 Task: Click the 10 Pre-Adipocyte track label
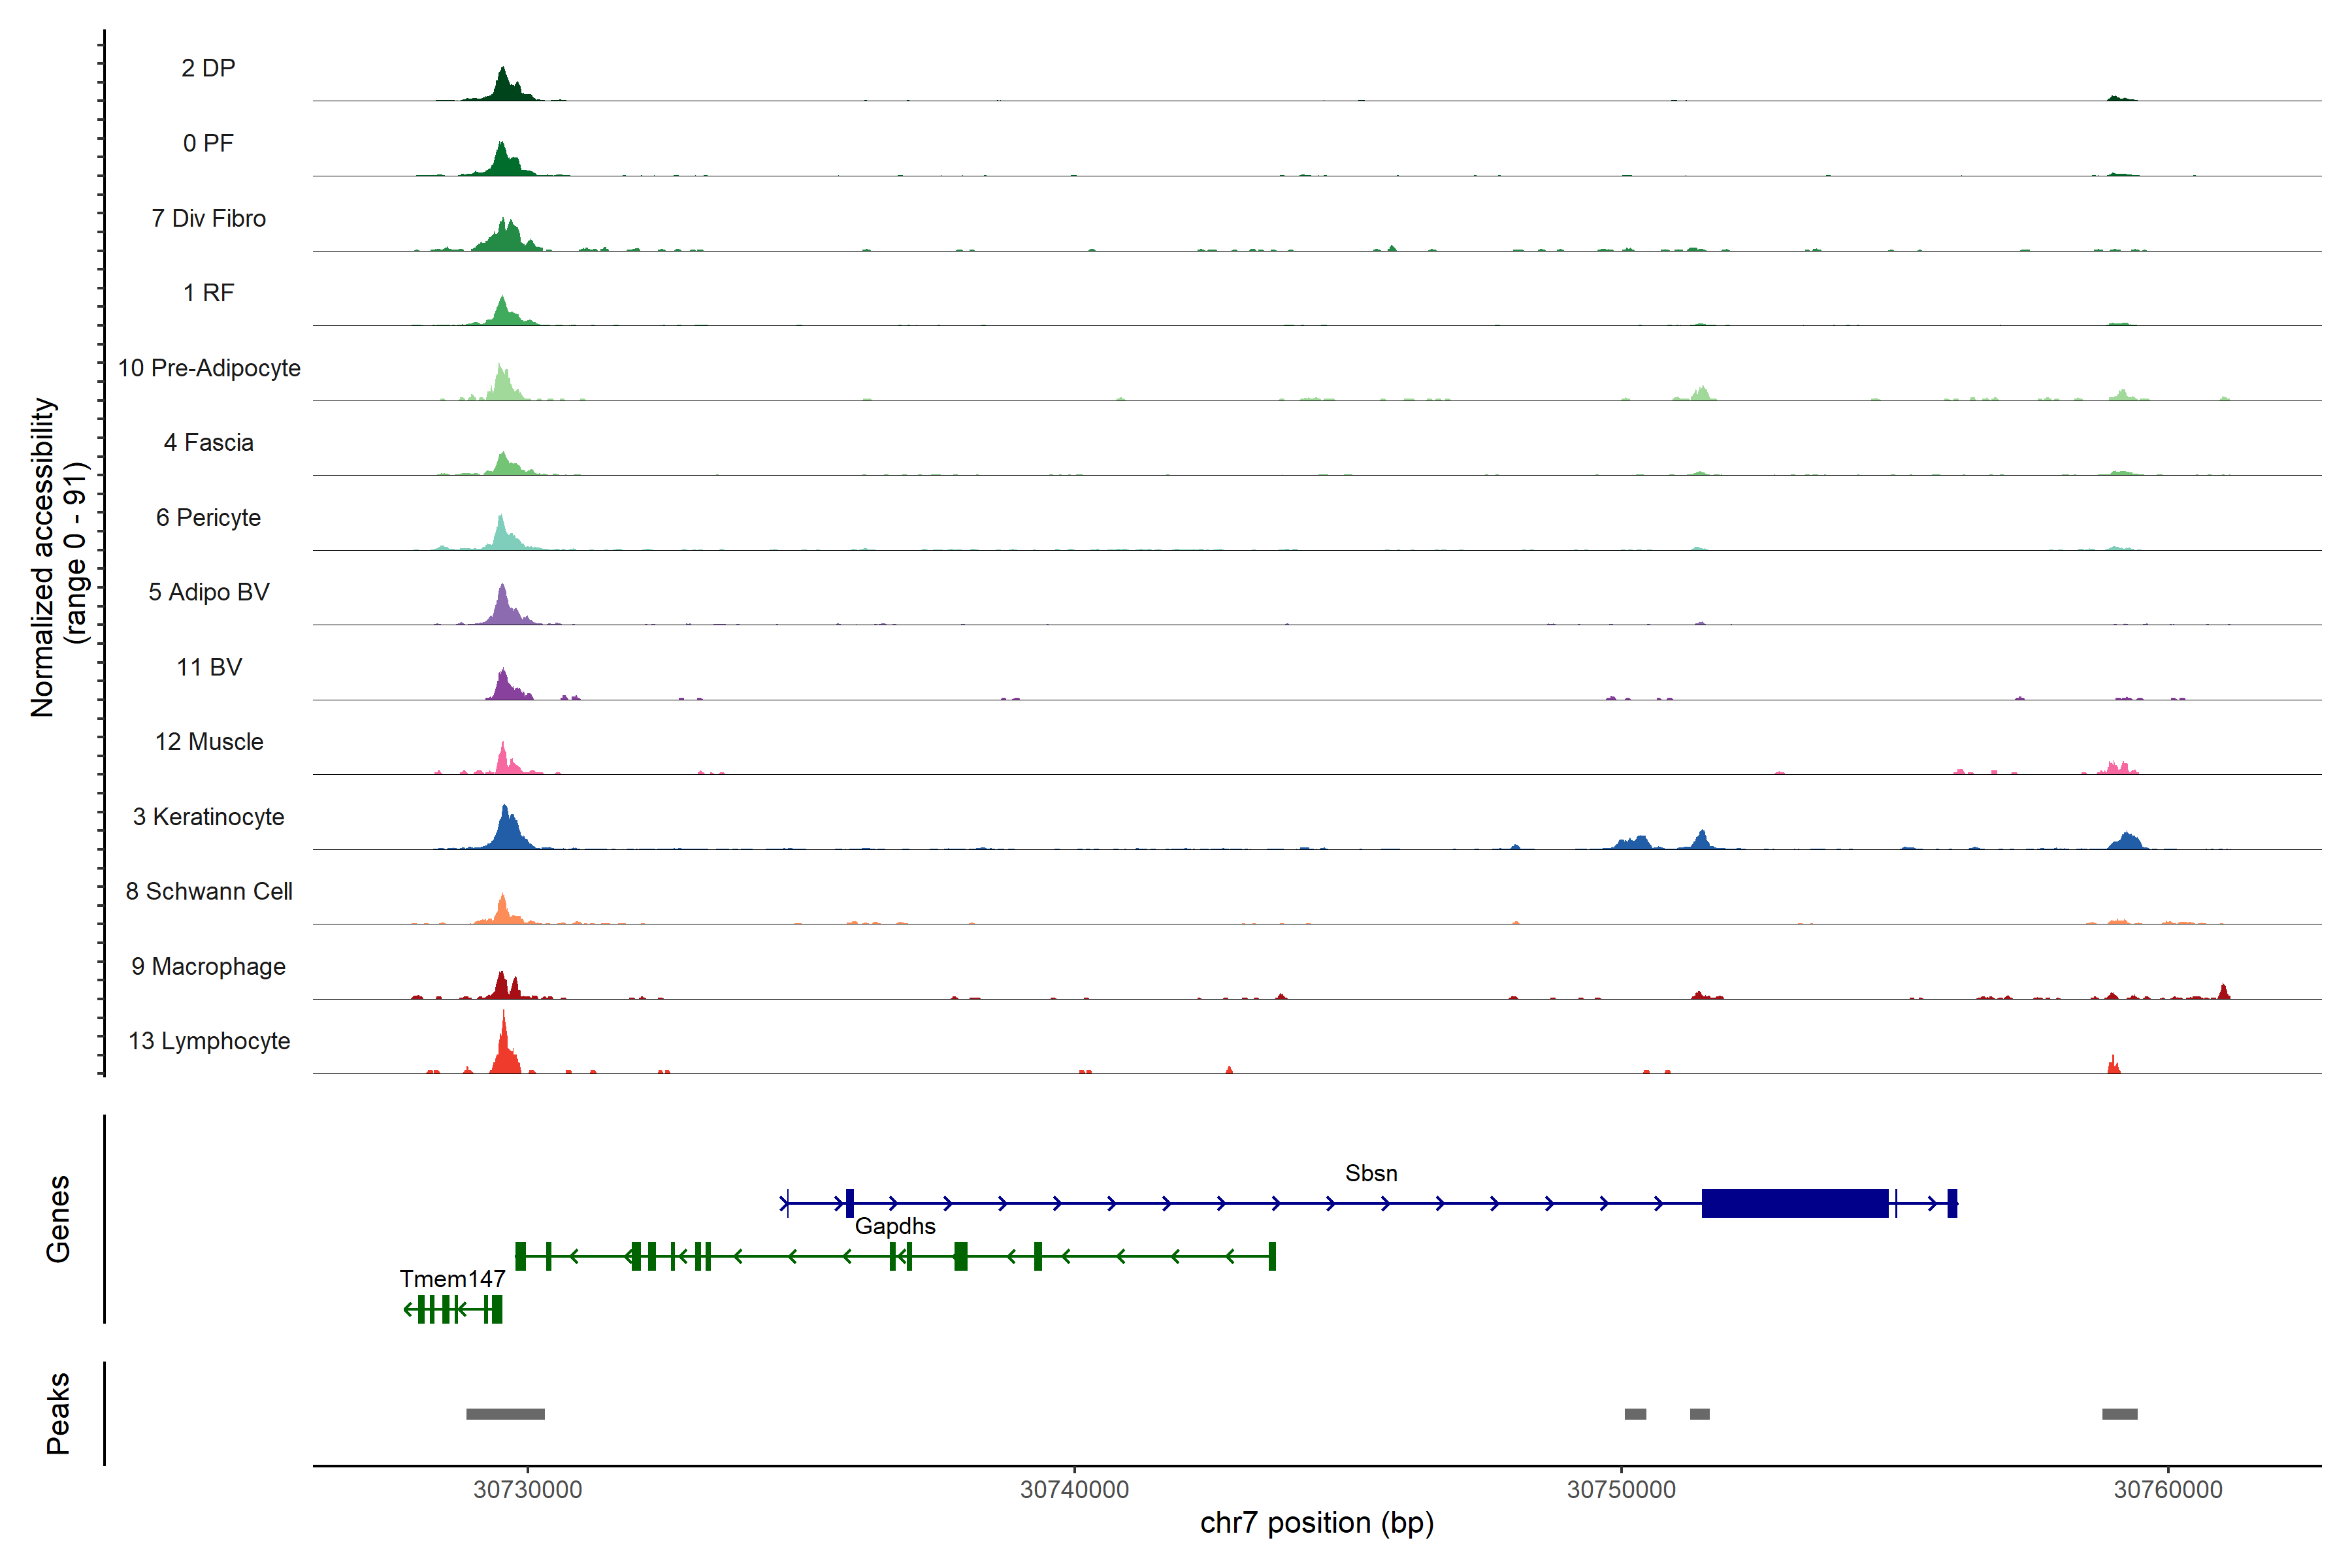pyautogui.click(x=209, y=368)
